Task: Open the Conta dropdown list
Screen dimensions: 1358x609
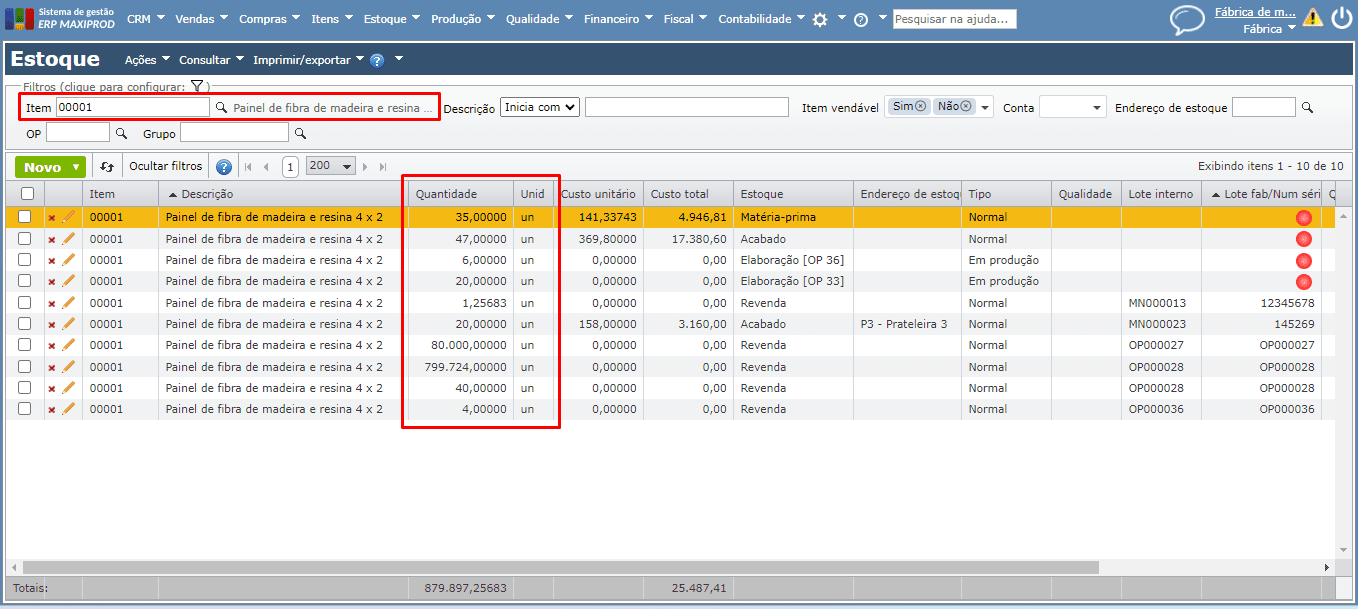Action: click(x=1072, y=108)
